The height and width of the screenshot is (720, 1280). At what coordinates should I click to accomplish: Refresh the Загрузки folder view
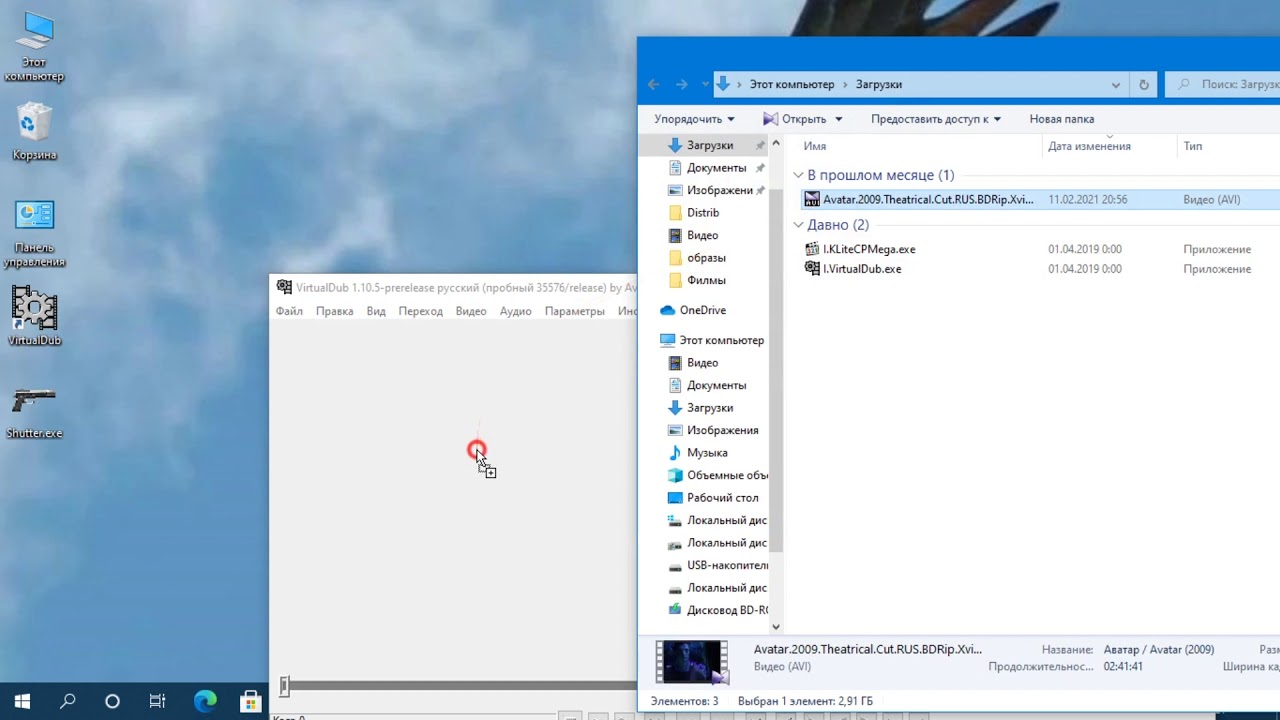click(x=1144, y=85)
